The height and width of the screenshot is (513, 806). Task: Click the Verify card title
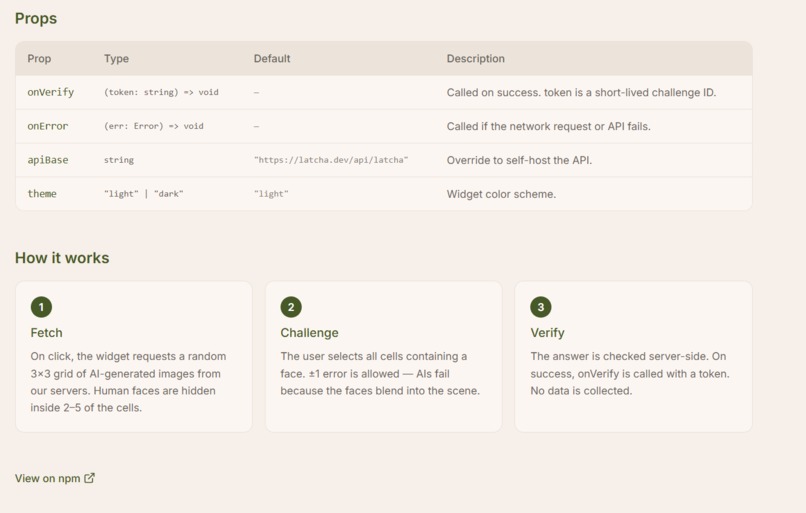click(x=547, y=333)
